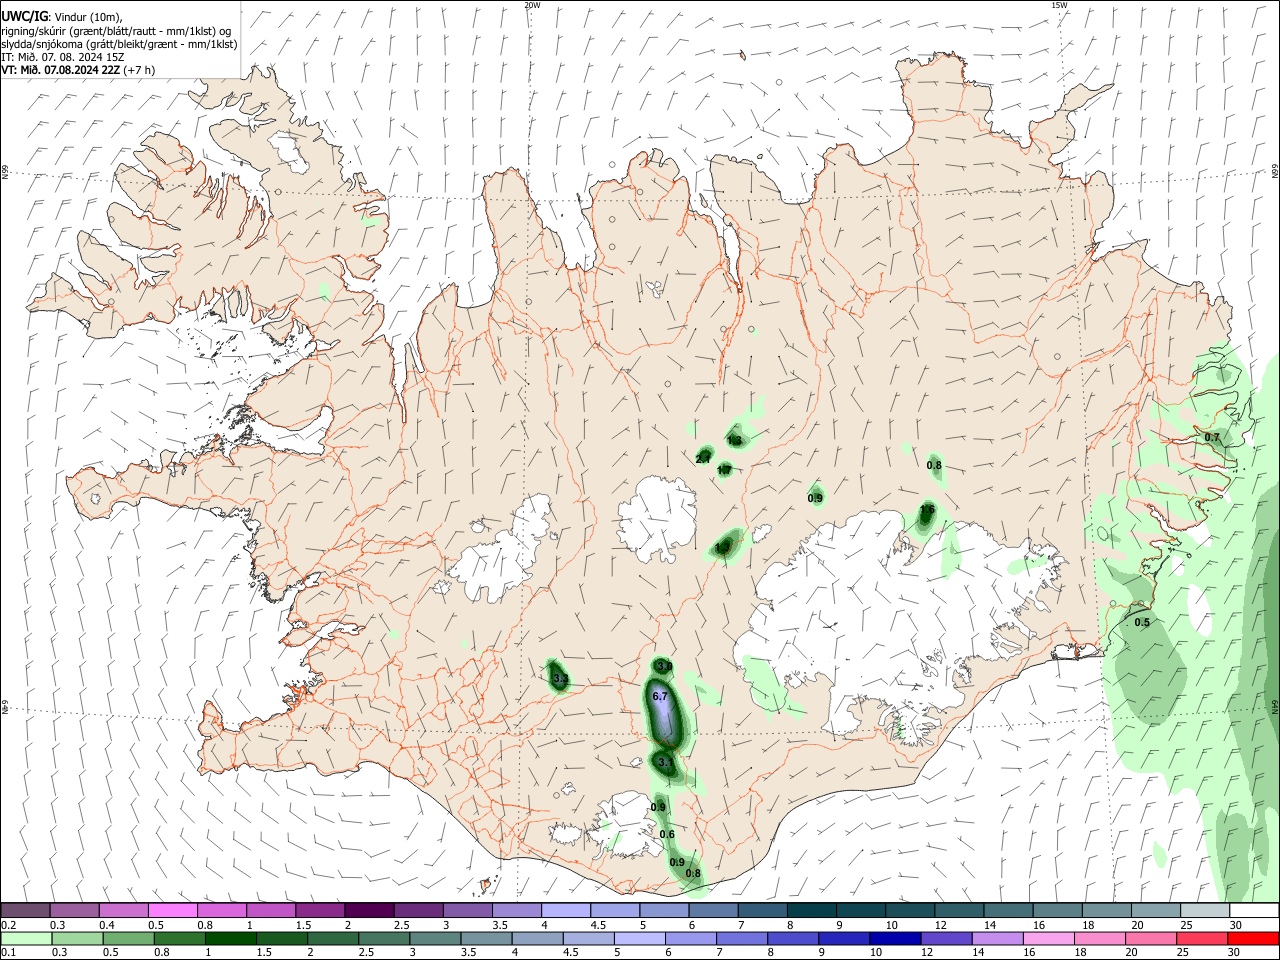
Task: Click the 1.2 precipitation value label
Action: (723, 547)
